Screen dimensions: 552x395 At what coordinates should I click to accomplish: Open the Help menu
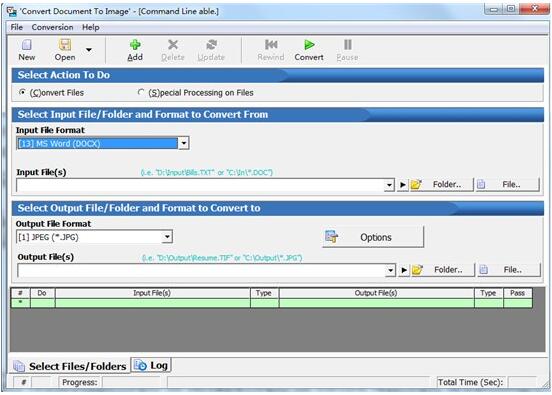91,27
